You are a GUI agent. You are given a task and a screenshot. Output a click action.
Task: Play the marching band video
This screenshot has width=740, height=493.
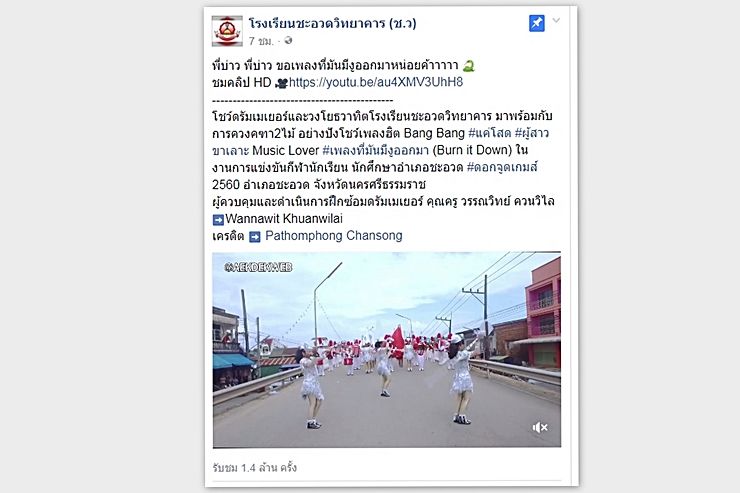click(387, 350)
